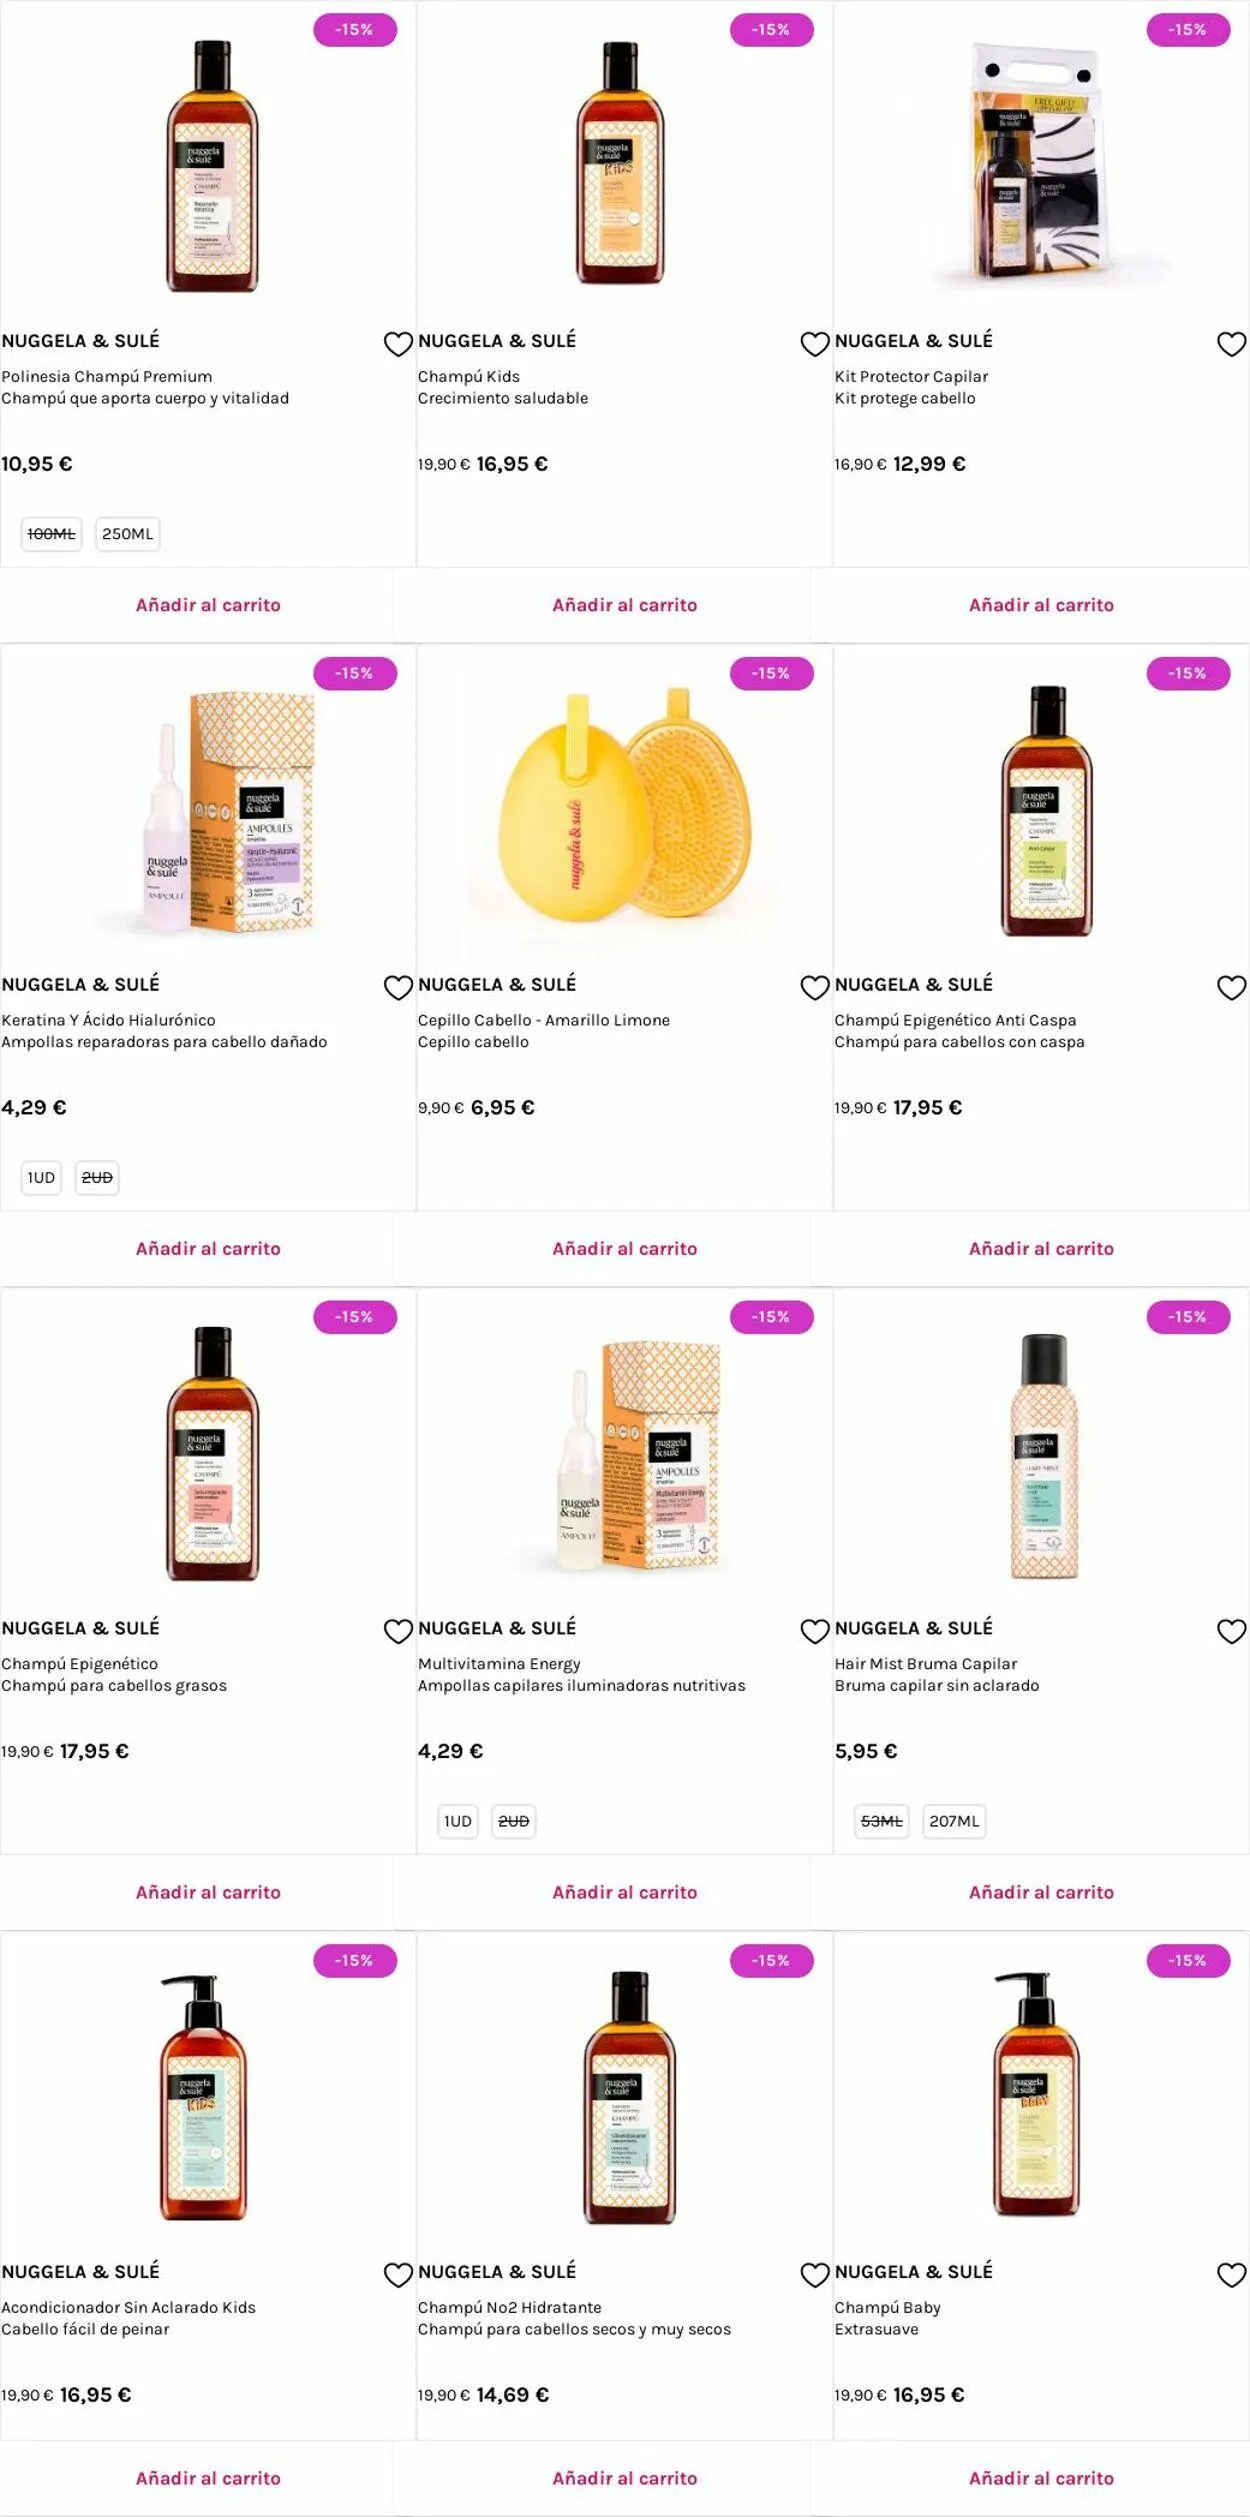
Task: Favorite the Polinesia Champú Premium heart icon
Action: click(398, 344)
